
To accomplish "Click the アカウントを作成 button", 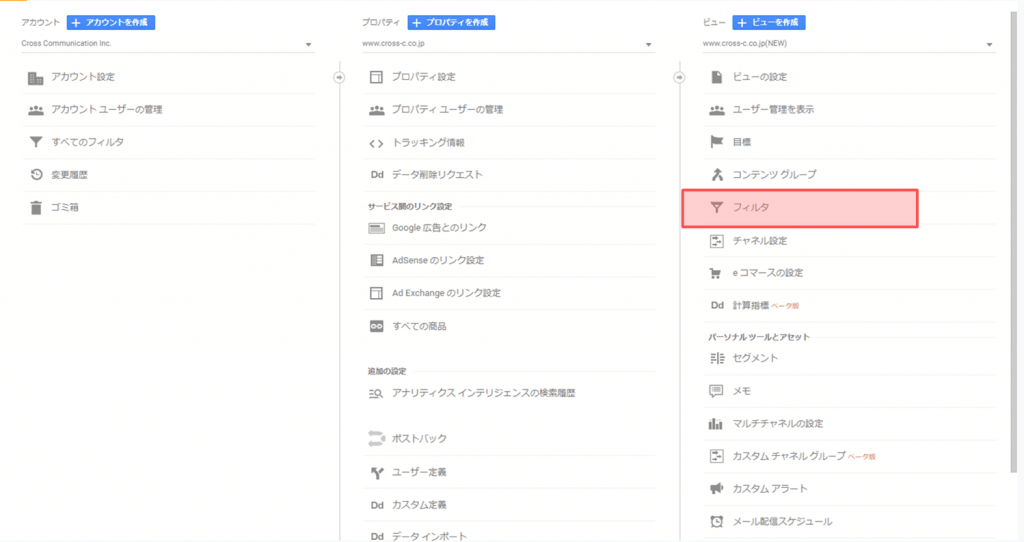I will point(111,22).
